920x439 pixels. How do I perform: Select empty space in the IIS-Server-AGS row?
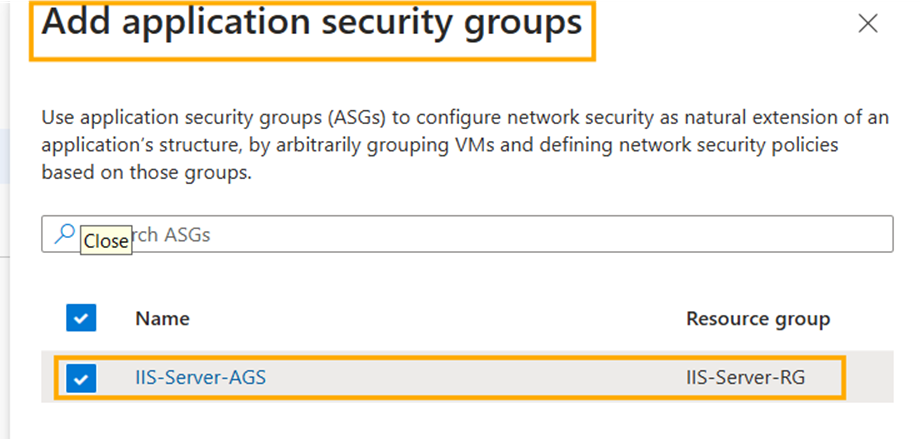click(x=470, y=378)
